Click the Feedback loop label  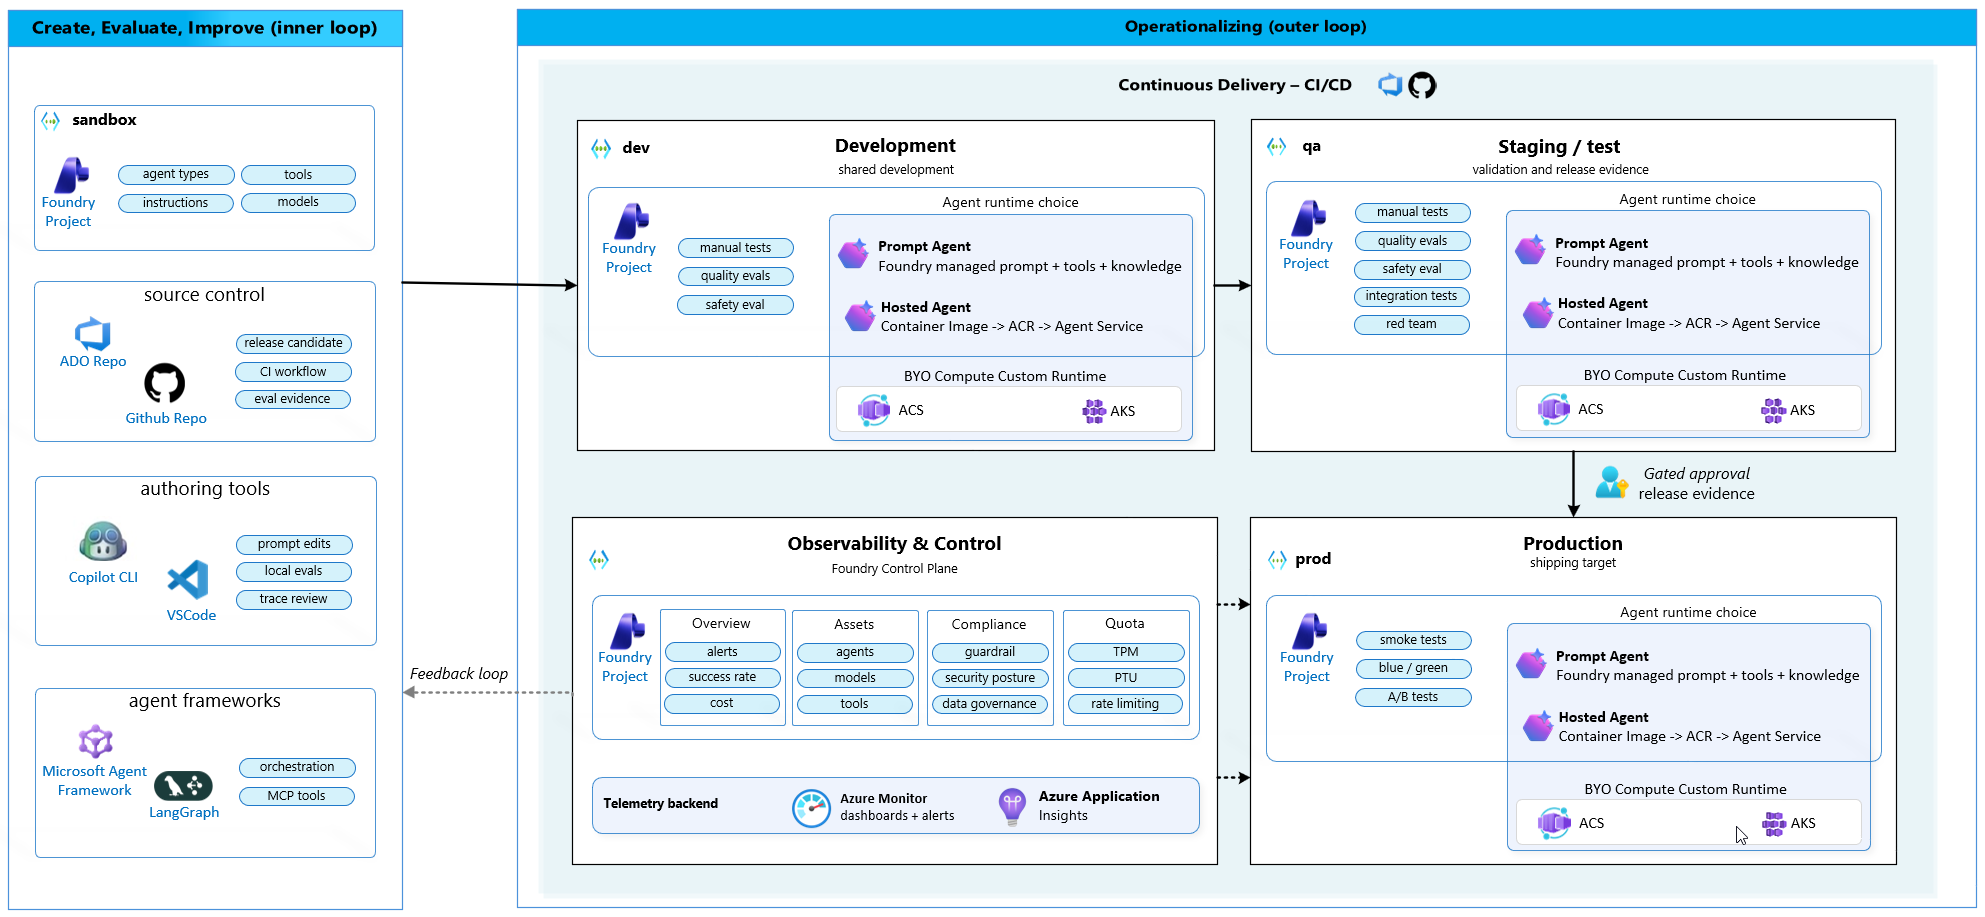(x=459, y=674)
